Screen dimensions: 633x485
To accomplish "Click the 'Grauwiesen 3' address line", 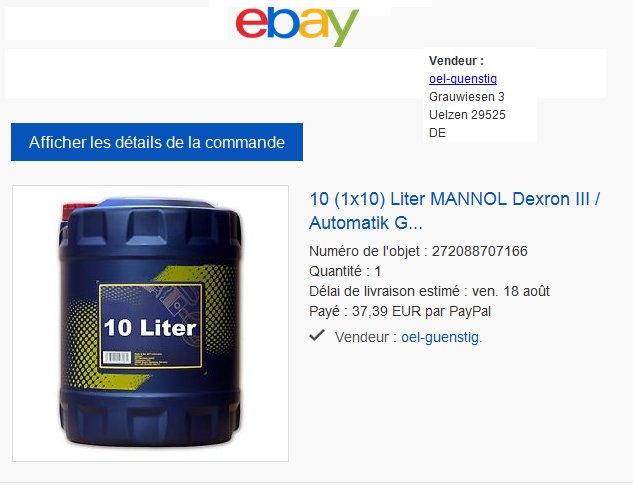I will [x=467, y=97].
